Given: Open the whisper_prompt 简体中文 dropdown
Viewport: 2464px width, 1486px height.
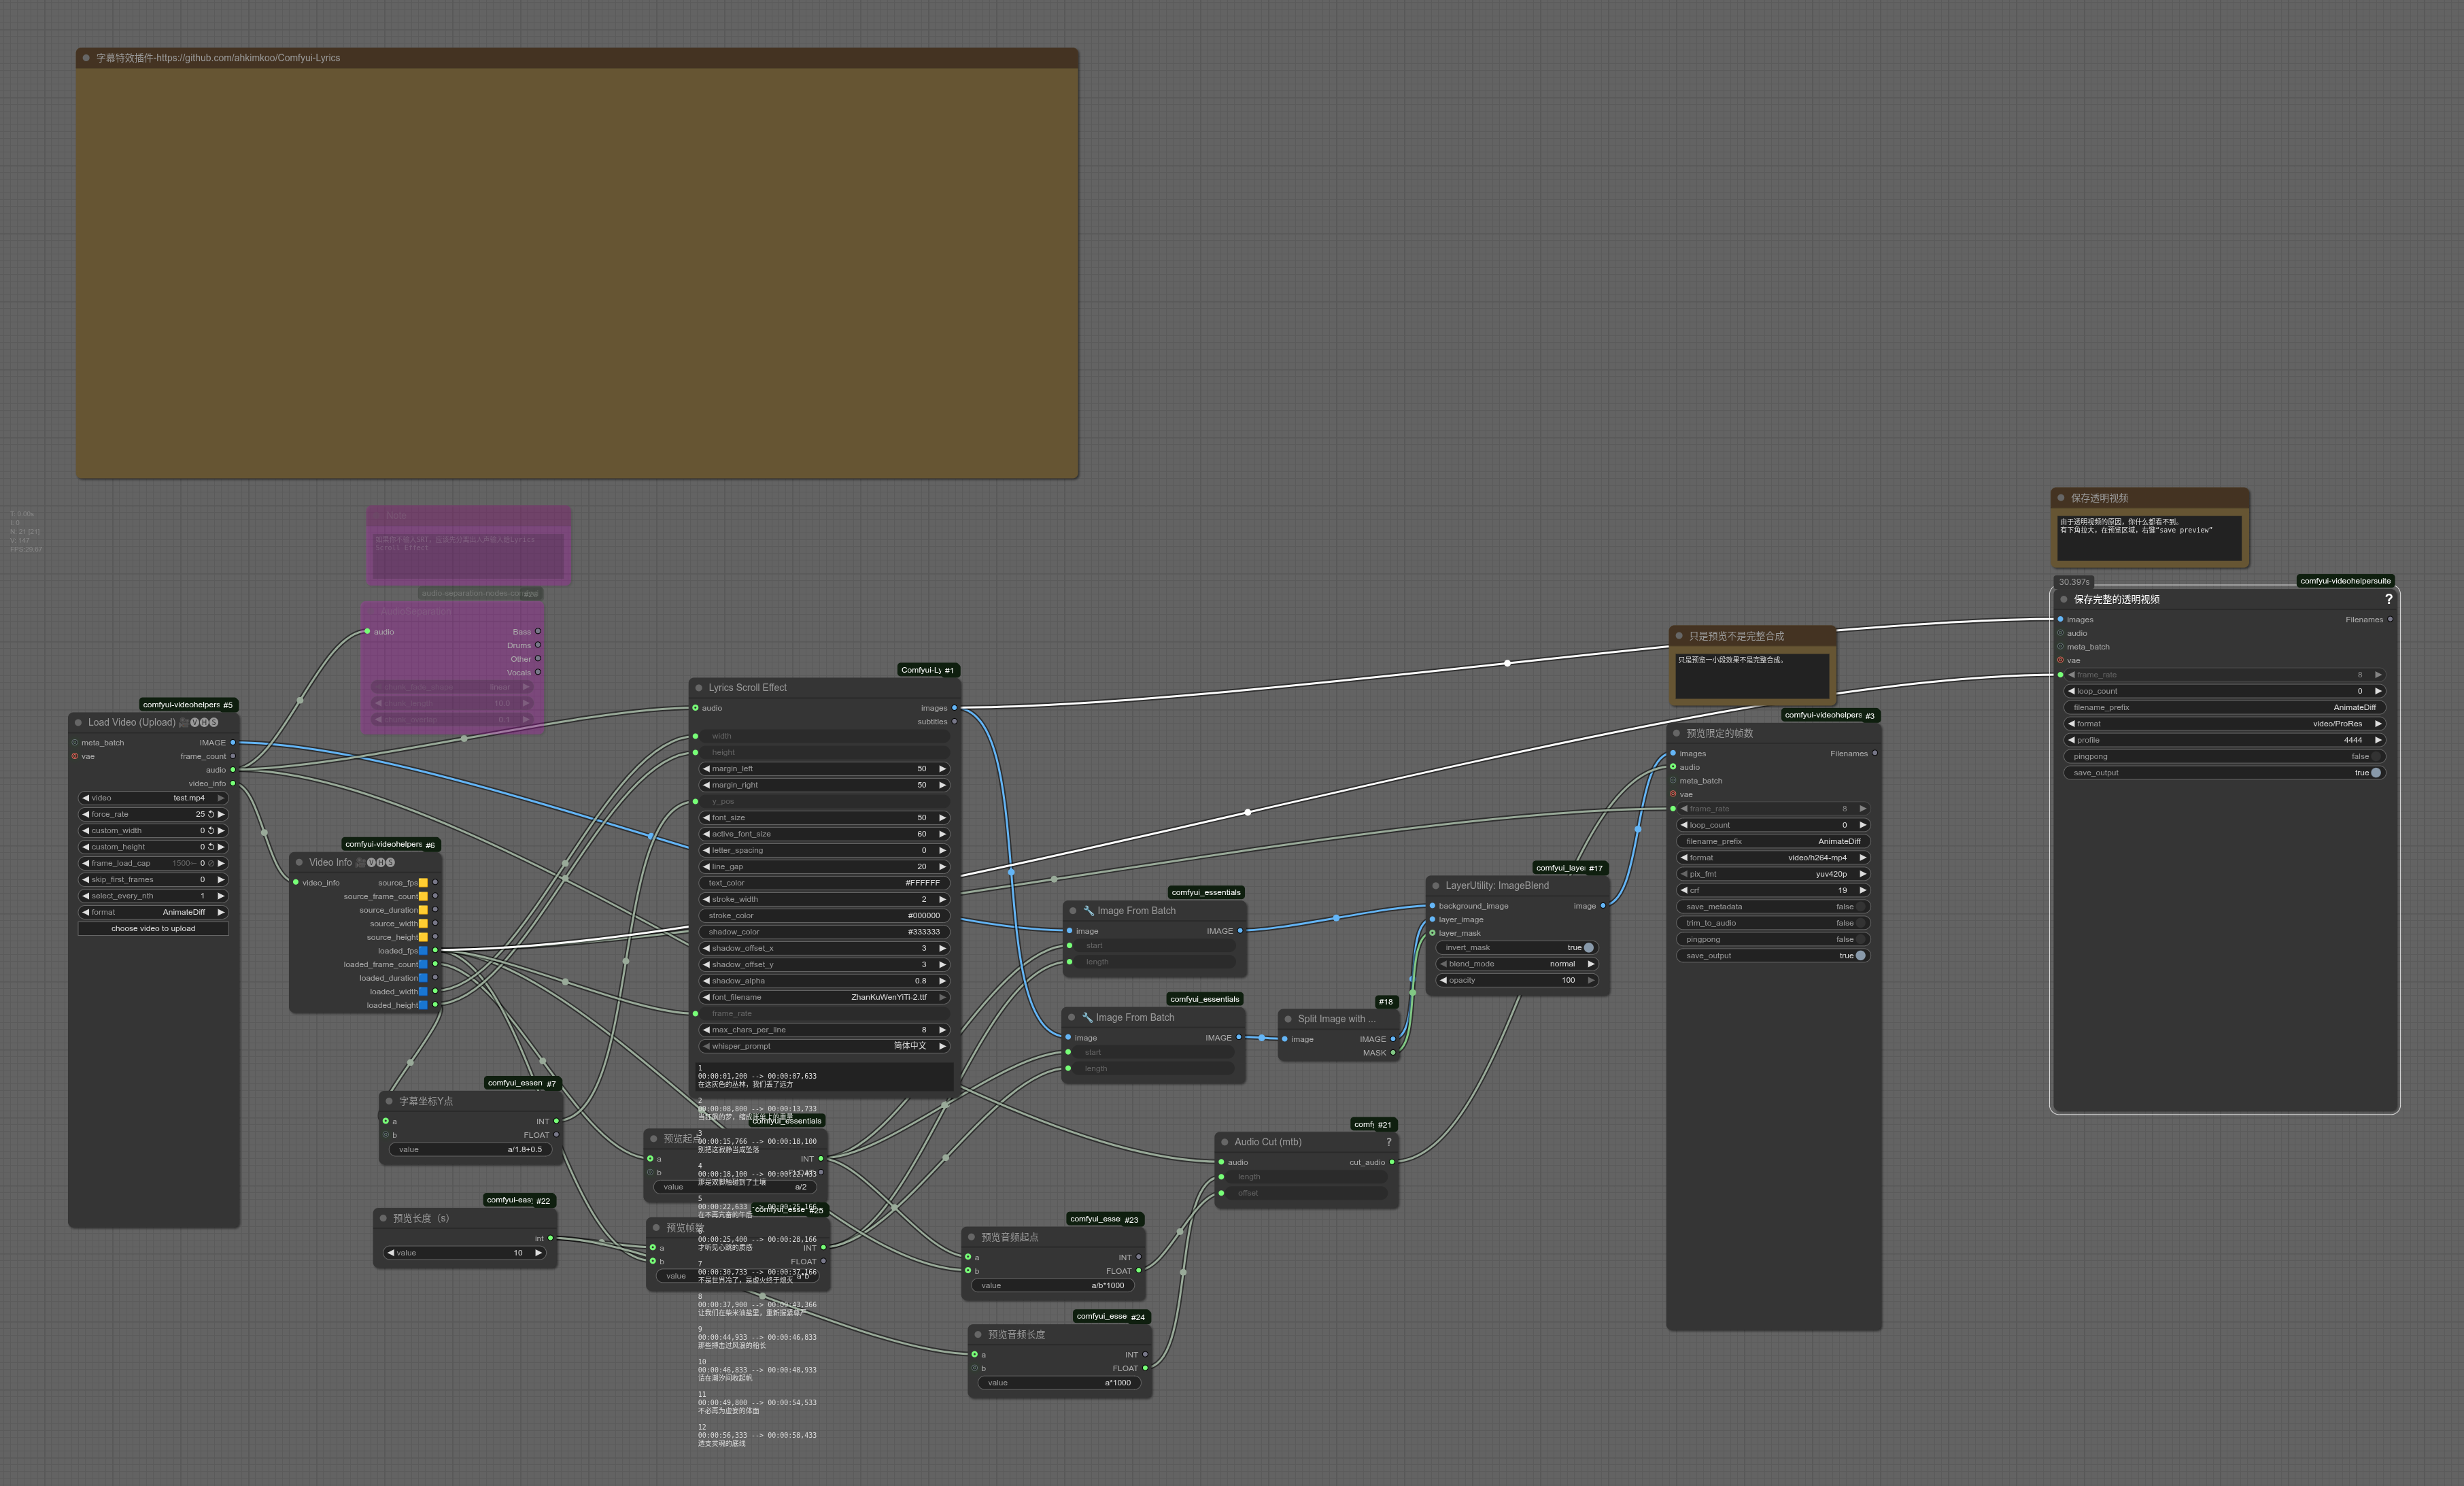Looking at the screenshot, I should [824, 1046].
